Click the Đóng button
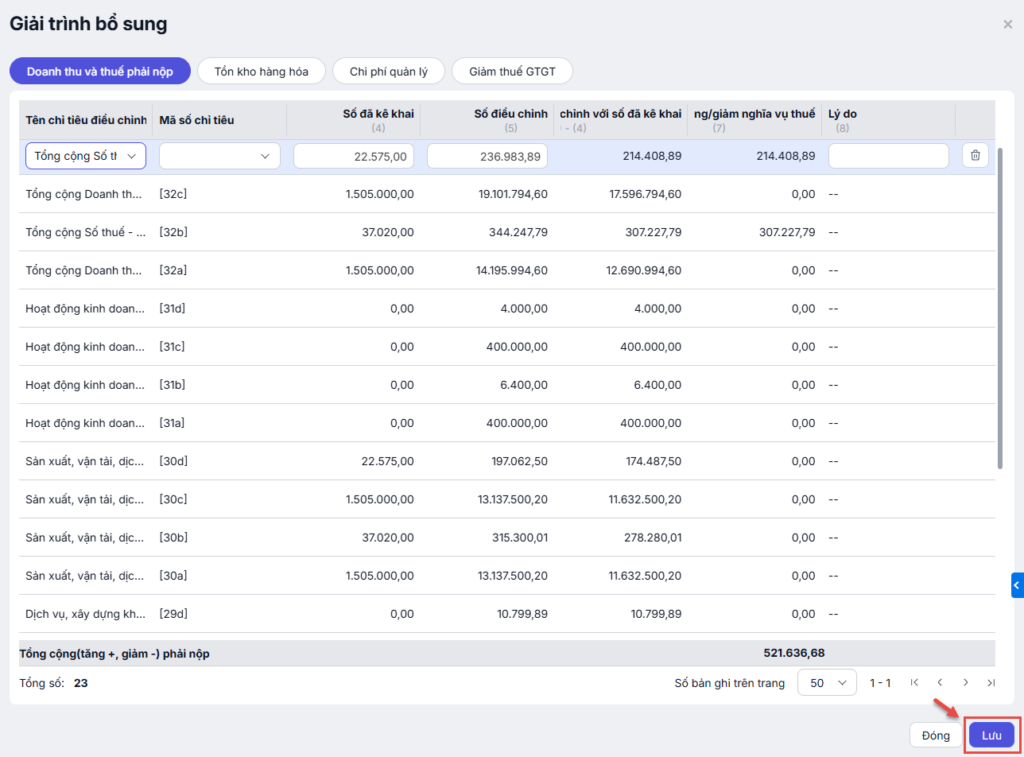 [936, 736]
